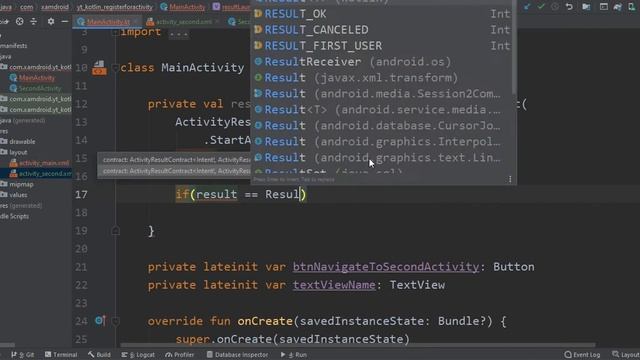Select java (generated) node in project tree
The height and width of the screenshot is (360, 640).
pyautogui.click(x=22, y=120)
